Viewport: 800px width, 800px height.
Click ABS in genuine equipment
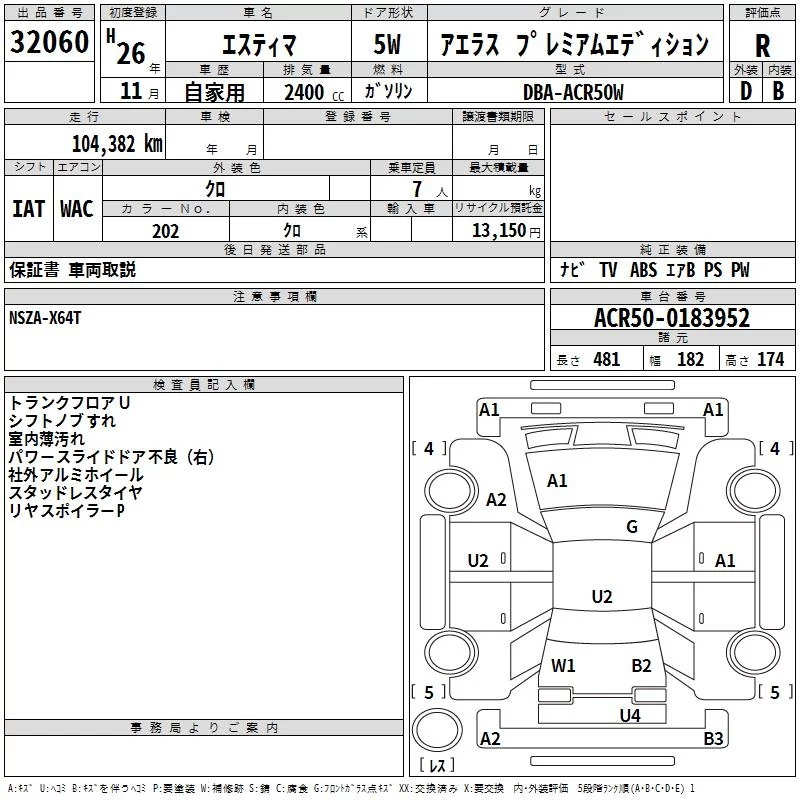643,269
